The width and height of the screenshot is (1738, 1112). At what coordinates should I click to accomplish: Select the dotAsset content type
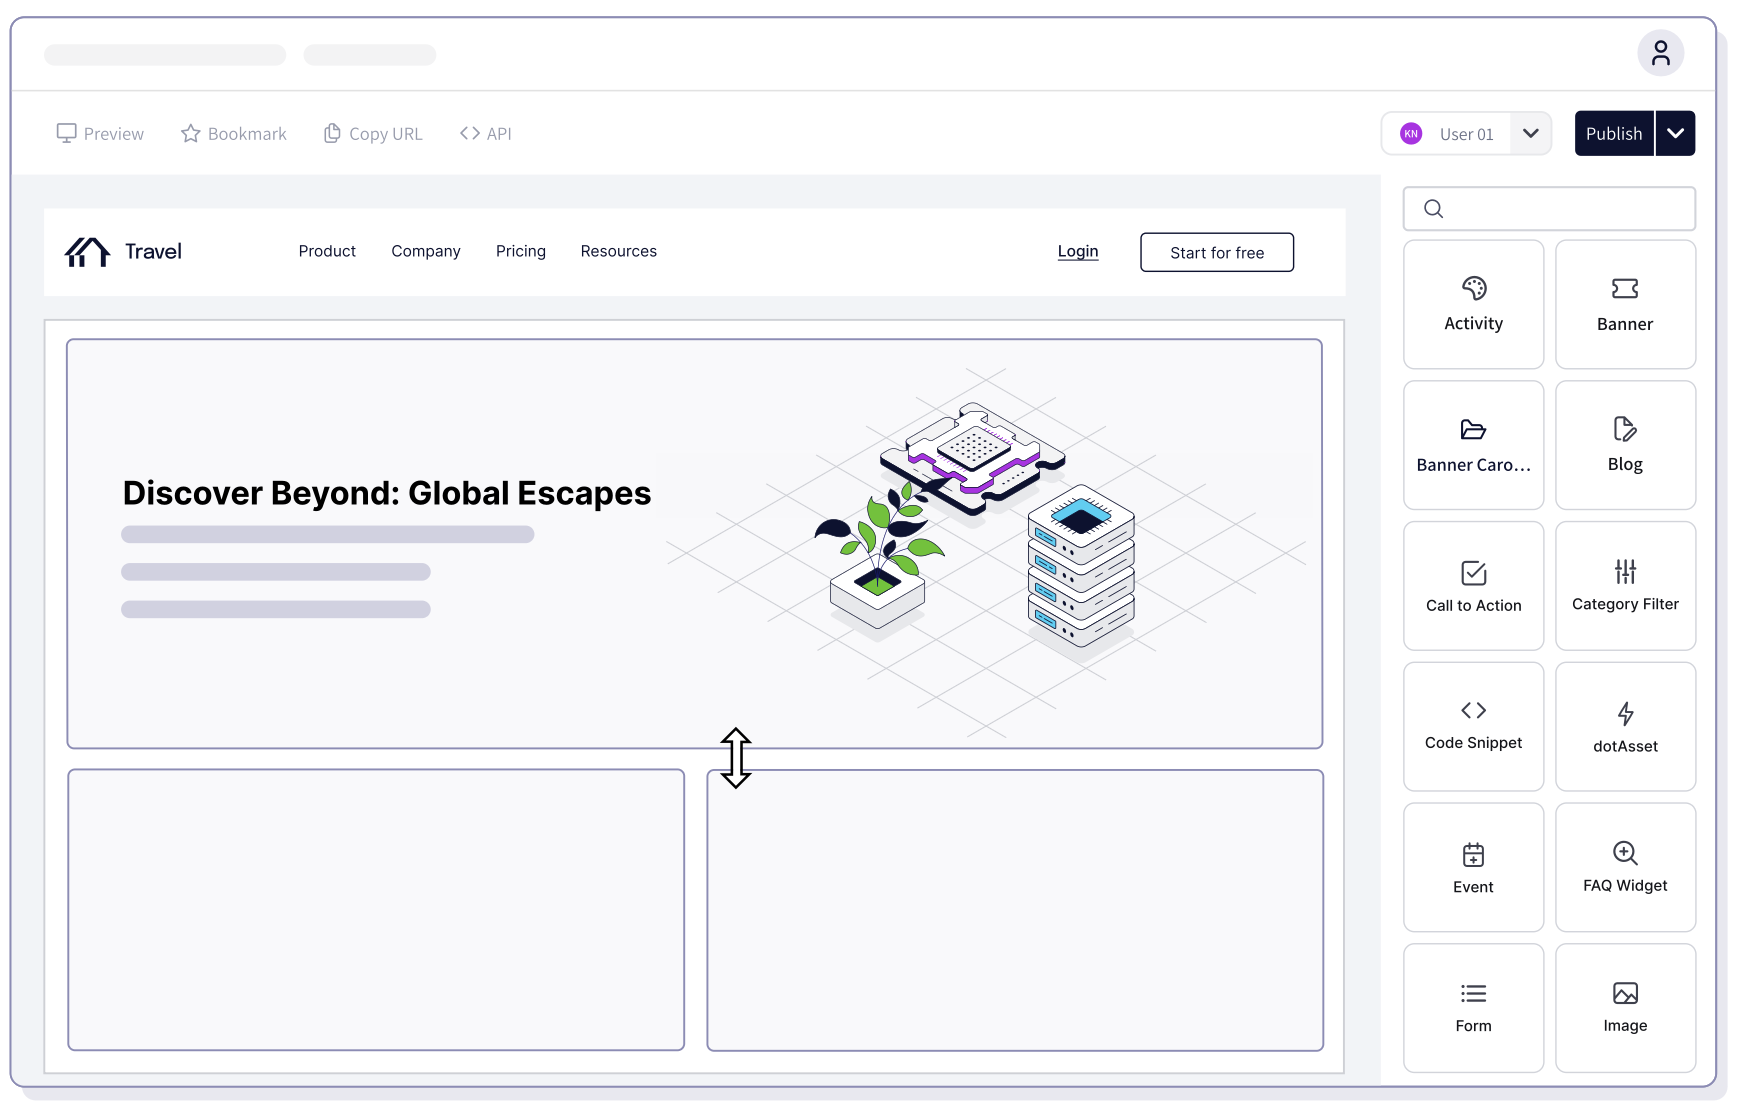coord(1625,727)
